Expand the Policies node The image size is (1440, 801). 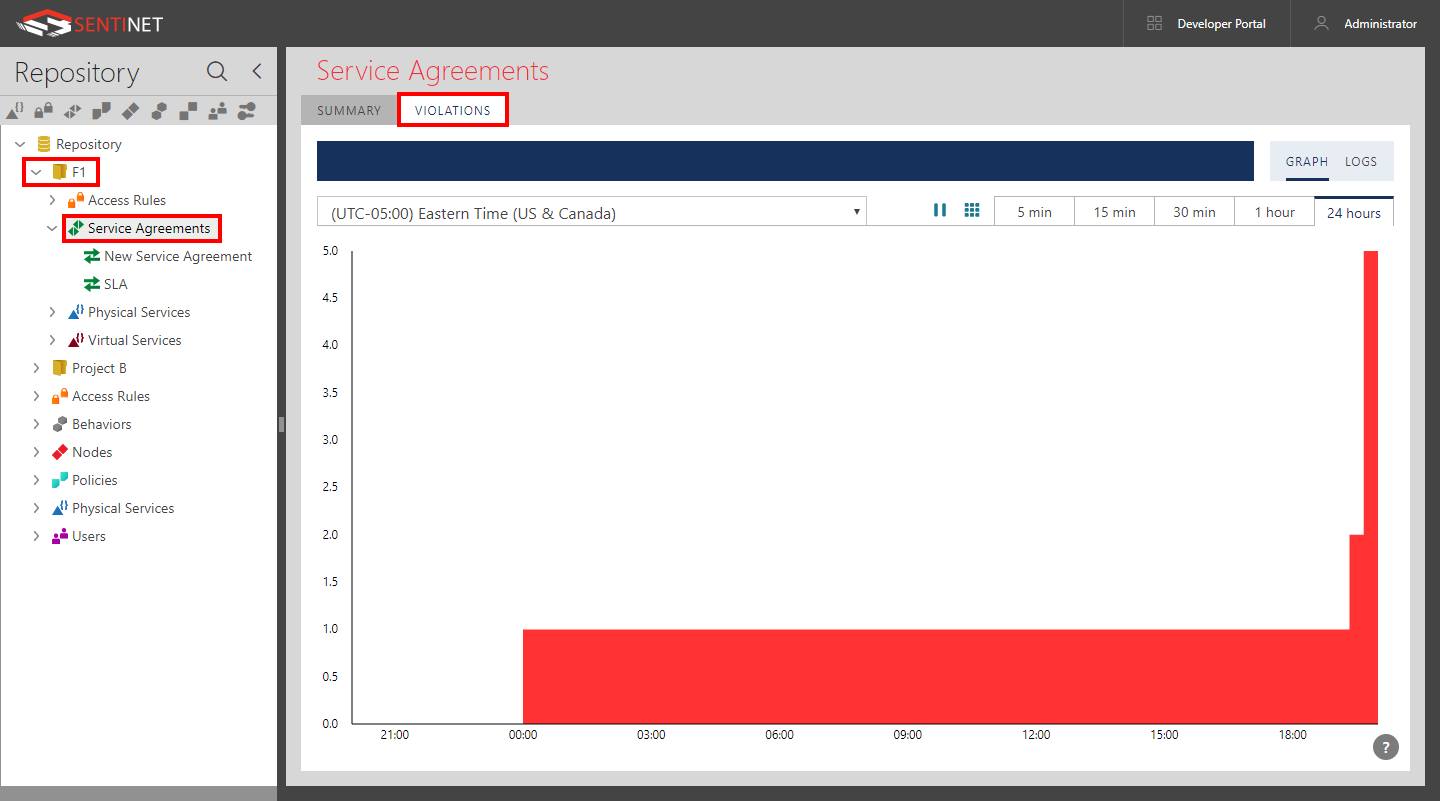point(36,480)
